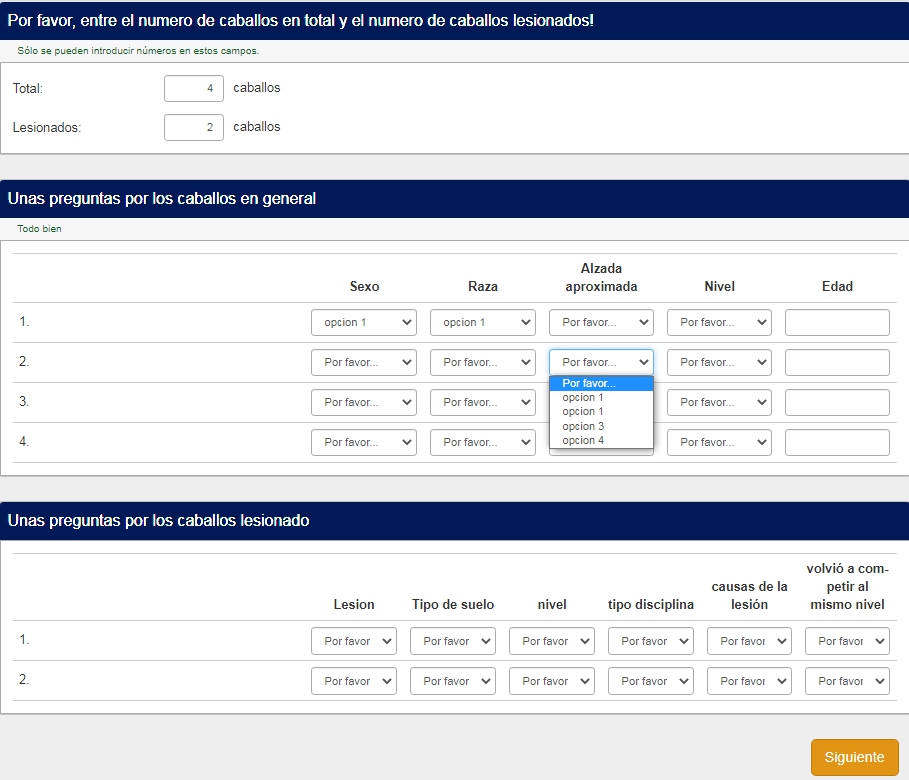Expand the Raza dropdown in row 1
Image resolution: width=909 pixels, height=780 pixels.
pos(482,322)
